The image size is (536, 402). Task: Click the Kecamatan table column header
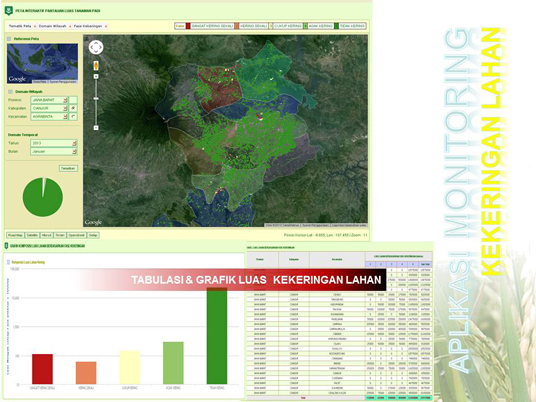tap(337, 260)
